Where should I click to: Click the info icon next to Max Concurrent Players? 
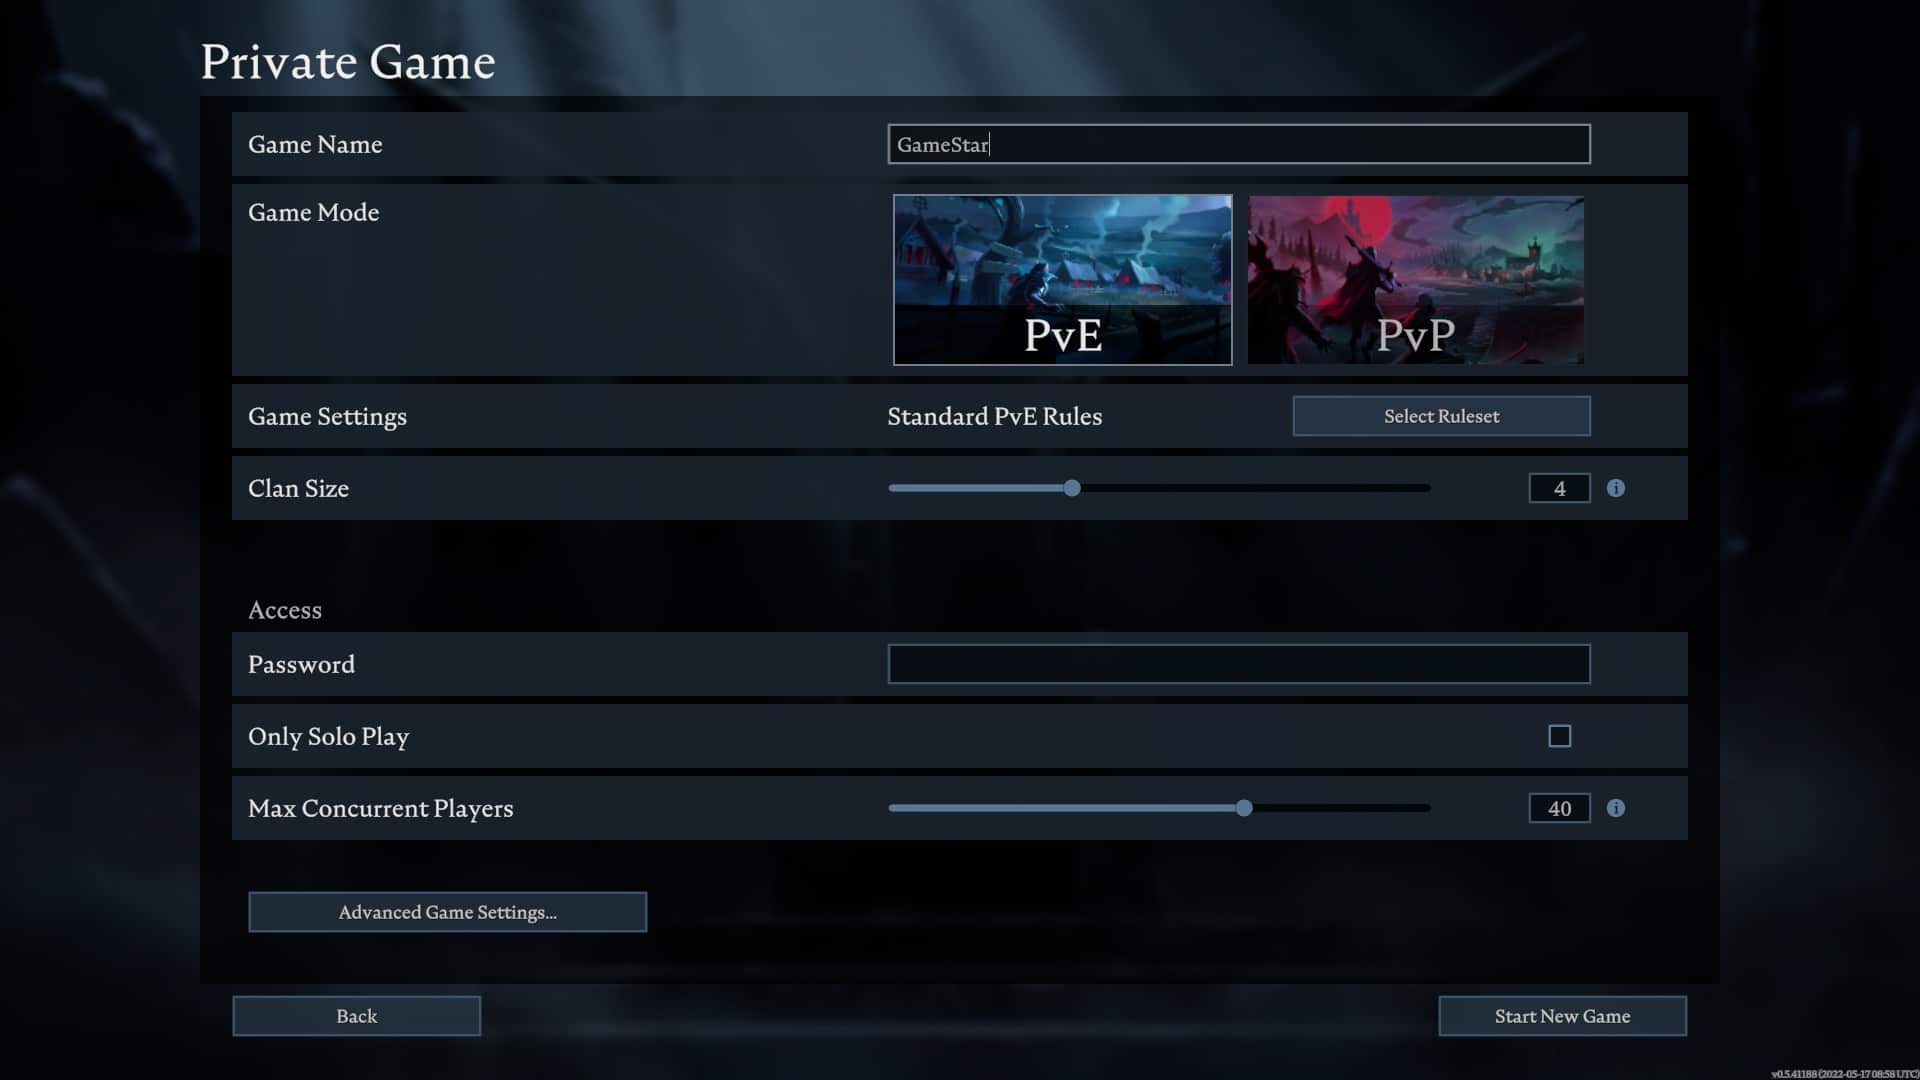click(1615, 808)
